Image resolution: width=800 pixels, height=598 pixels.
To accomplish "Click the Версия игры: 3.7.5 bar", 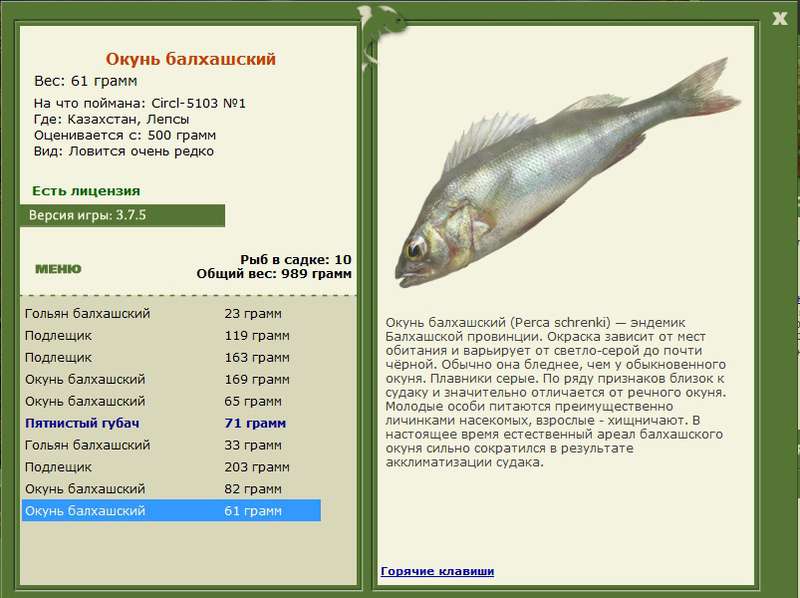I will tap(122, 215).
